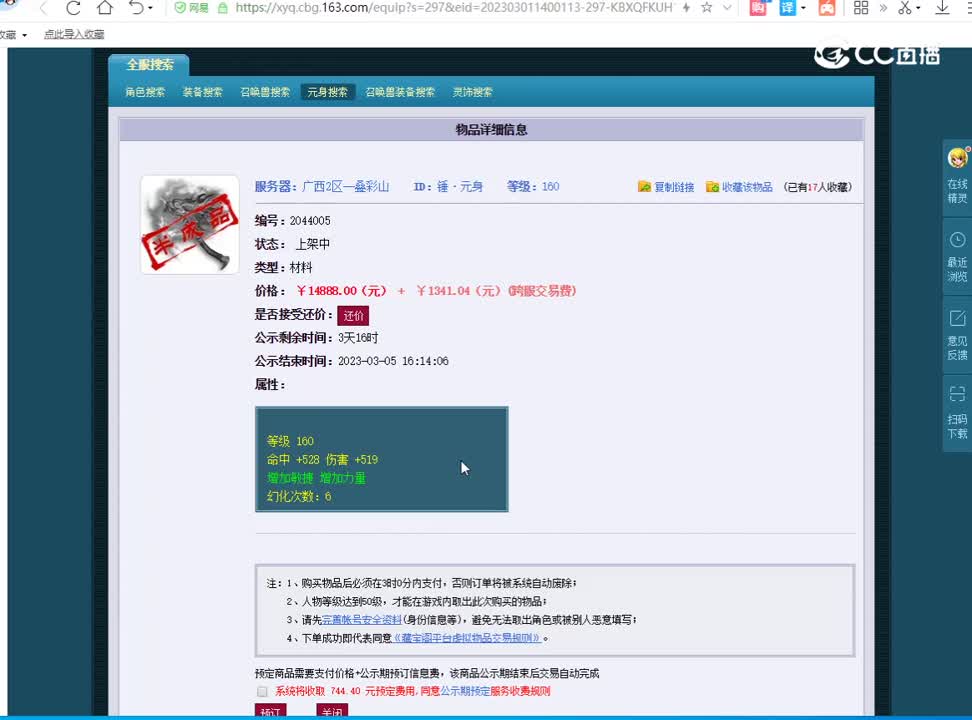The width and height of the screenshot is (972, 720).
Task: Click the lightning speed-mode icon
Action: click(x=686, y=8)
